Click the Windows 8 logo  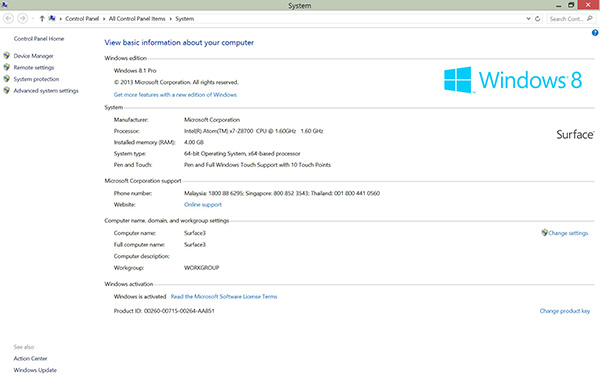(513, 80)
